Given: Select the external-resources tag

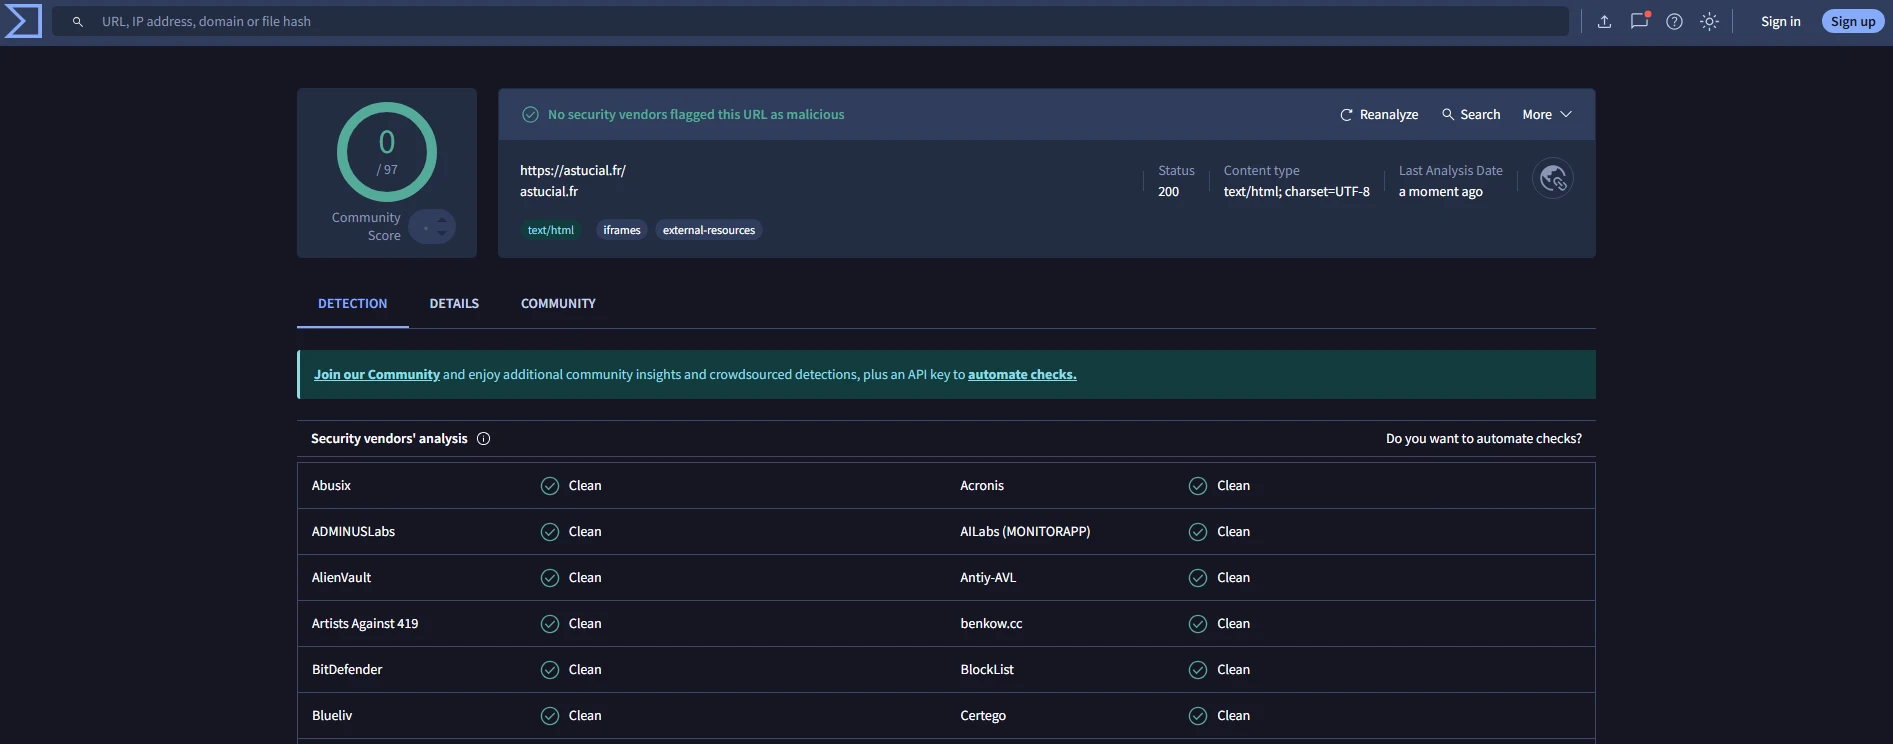Looking at the screenshot, I should pos(709,230).
